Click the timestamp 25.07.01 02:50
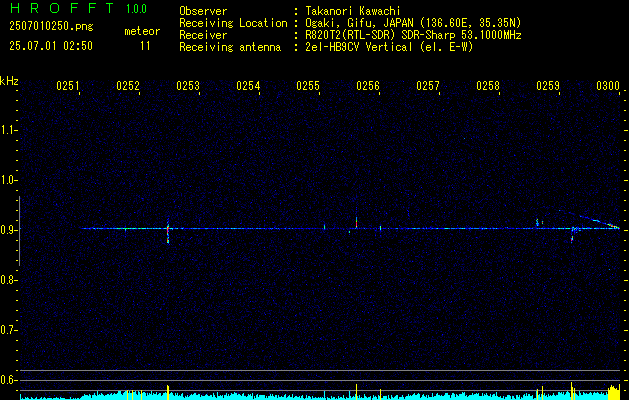The image size is (629, 400). pyautogui.click(x=51, y=46)
